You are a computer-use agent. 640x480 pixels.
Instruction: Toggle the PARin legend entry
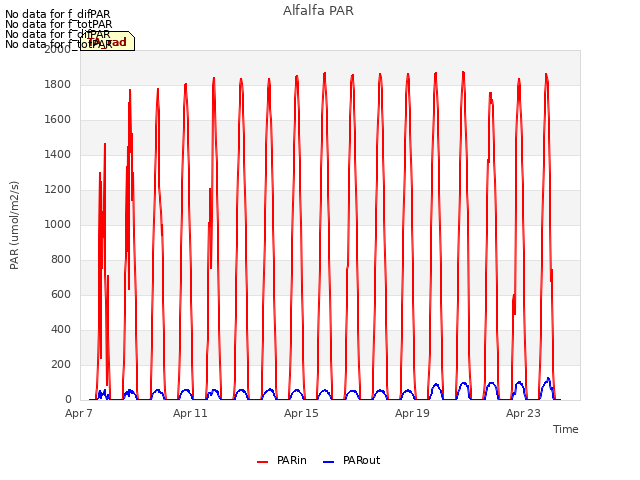(x=282, y=460)
